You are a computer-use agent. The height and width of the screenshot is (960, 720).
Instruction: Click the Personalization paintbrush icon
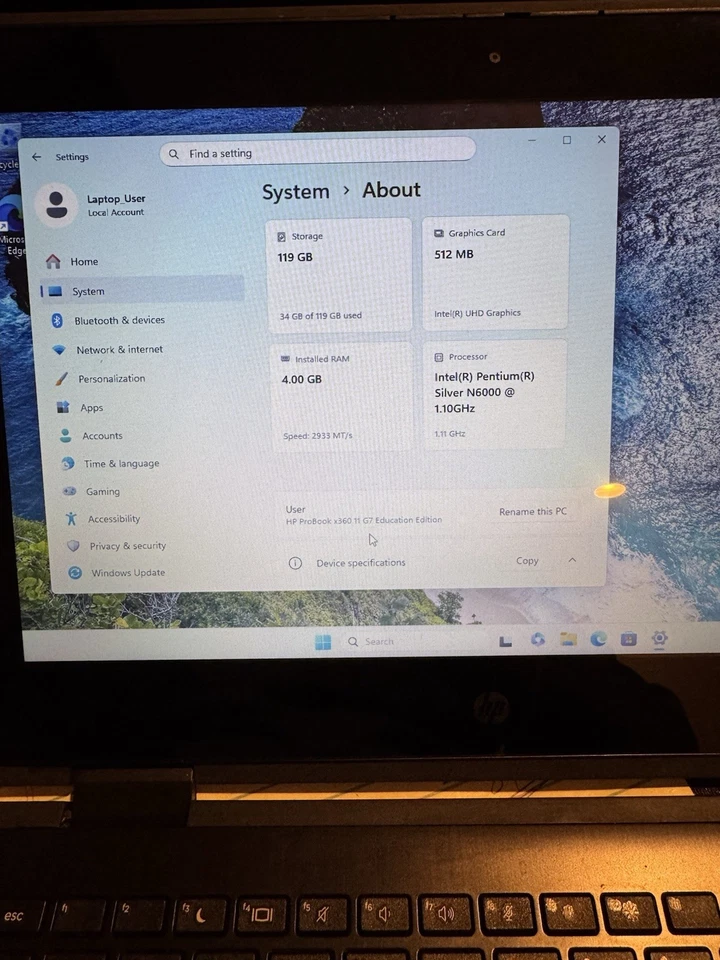click(61, 378)
